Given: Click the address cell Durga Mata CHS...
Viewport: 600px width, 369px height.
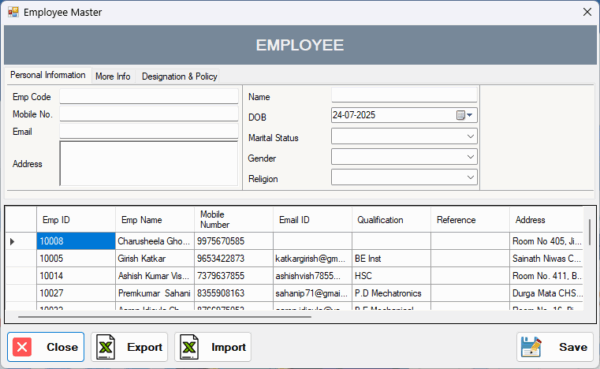Looking at the screenshot, I should pyautogui.click(x=546, y=293).
